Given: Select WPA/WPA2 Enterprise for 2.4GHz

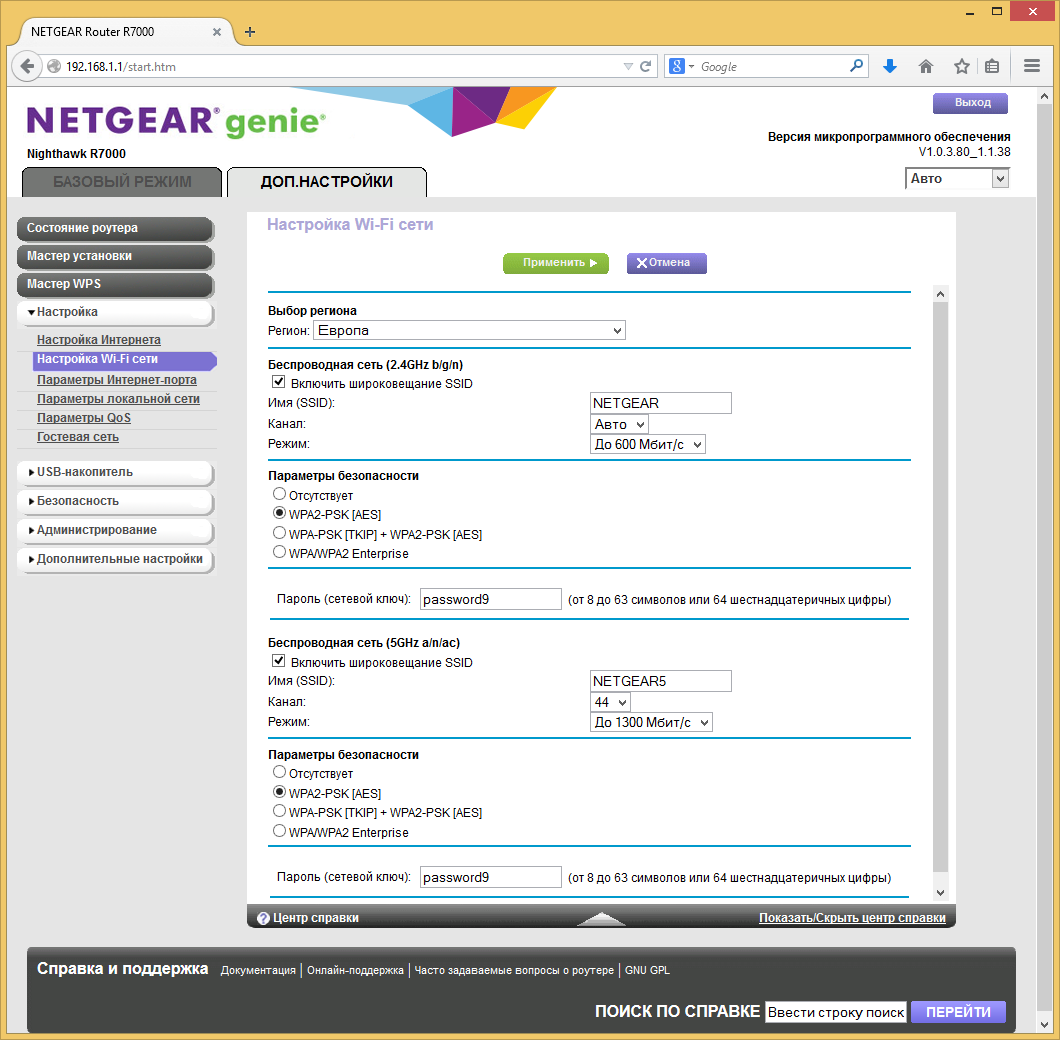Looking at the screenshot, I should [x=279, y=552].
